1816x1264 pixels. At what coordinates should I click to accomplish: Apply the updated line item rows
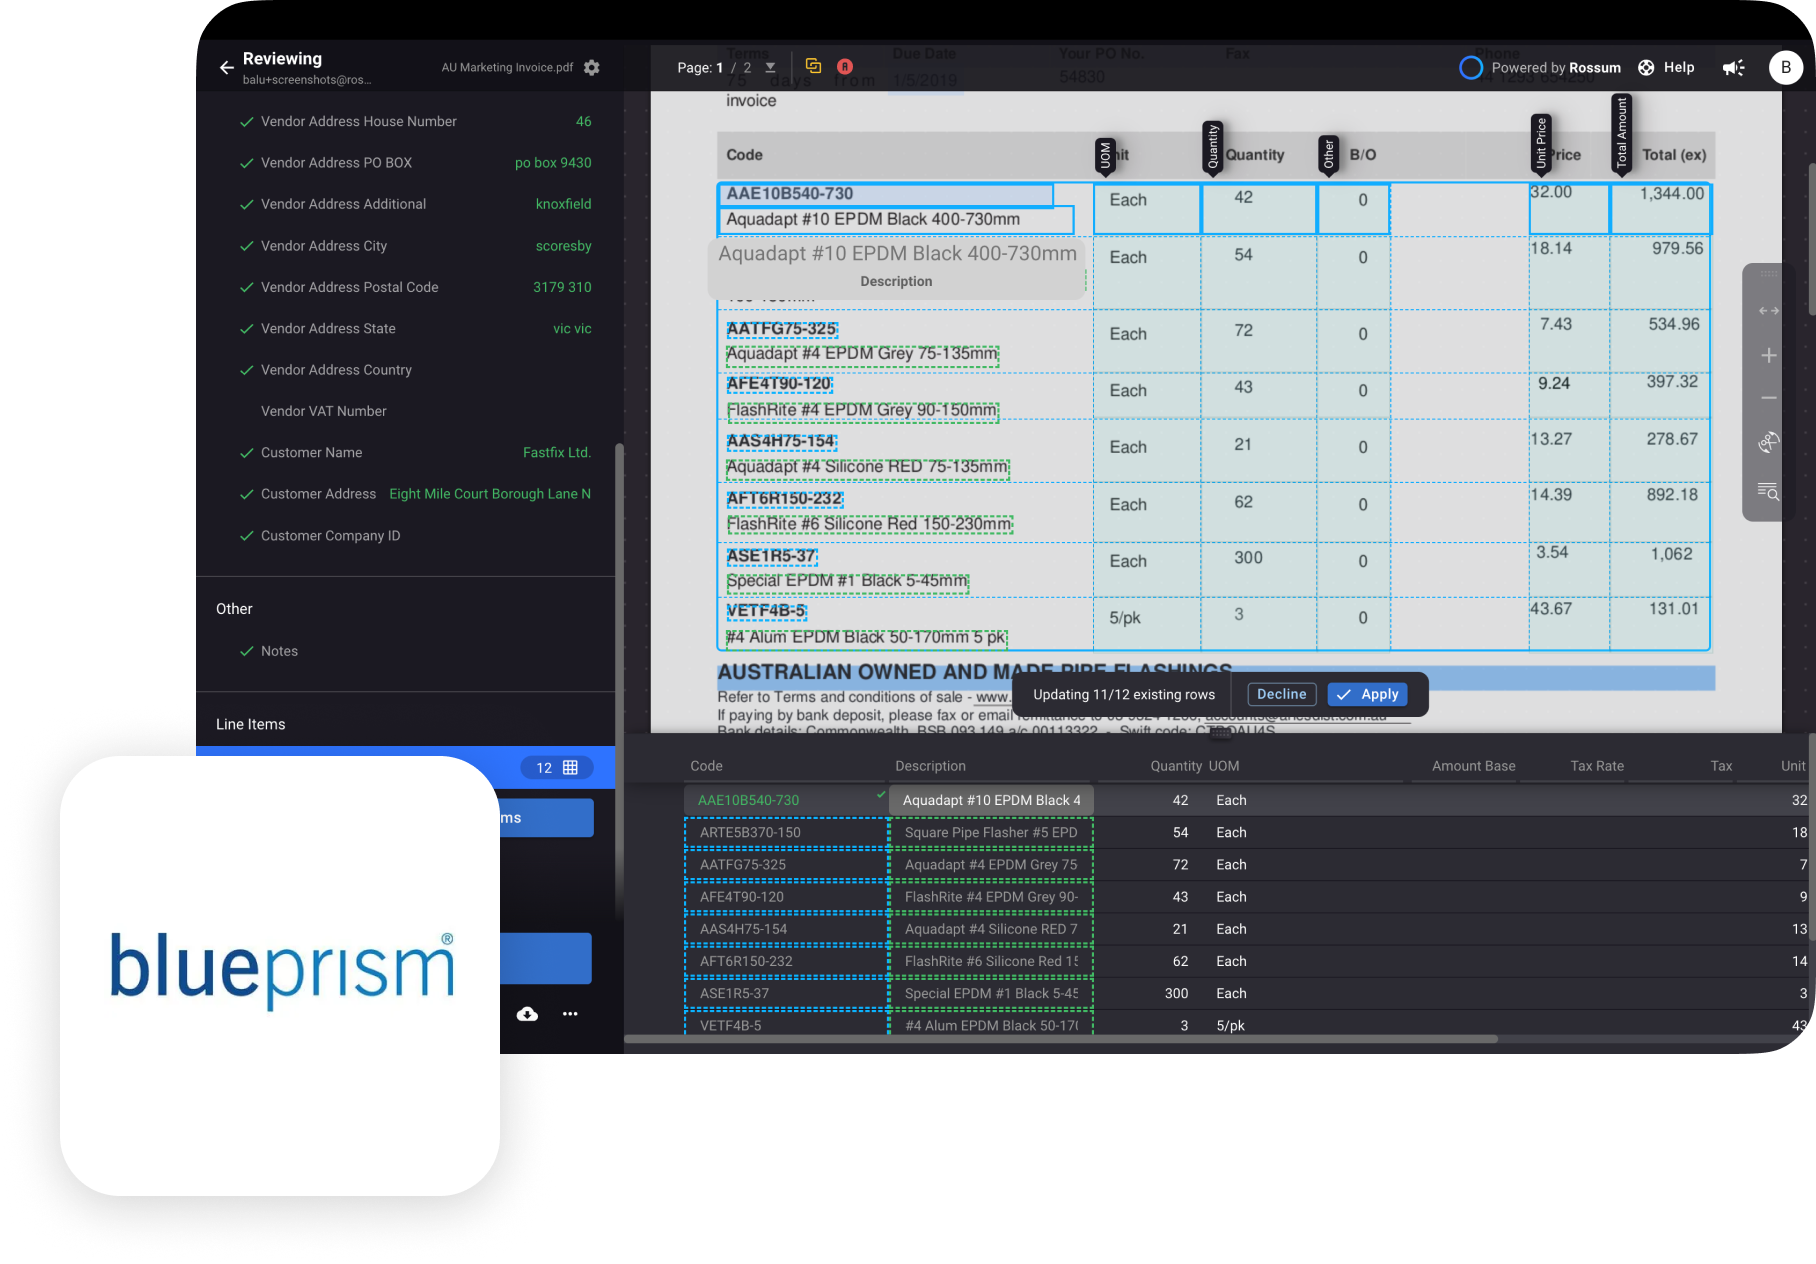pyautogui.click(x=1367, y=694)
